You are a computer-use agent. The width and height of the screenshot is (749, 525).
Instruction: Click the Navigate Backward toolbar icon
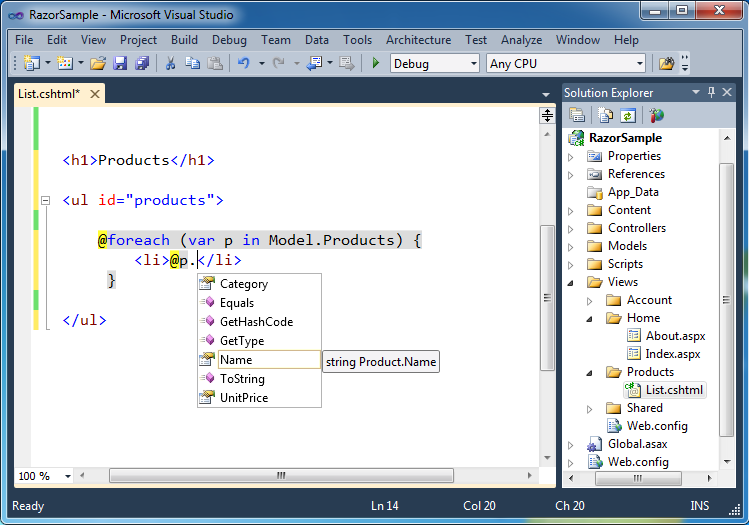[314, 63]
